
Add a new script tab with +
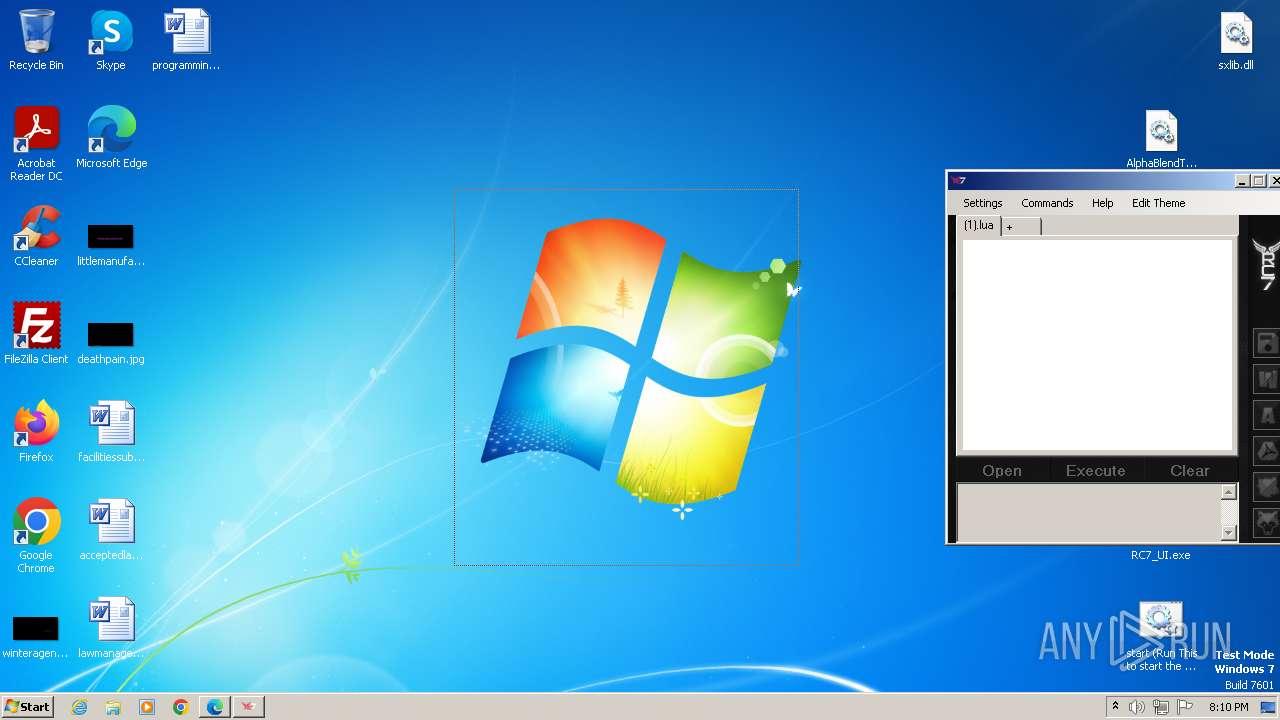pos(1020,227)
